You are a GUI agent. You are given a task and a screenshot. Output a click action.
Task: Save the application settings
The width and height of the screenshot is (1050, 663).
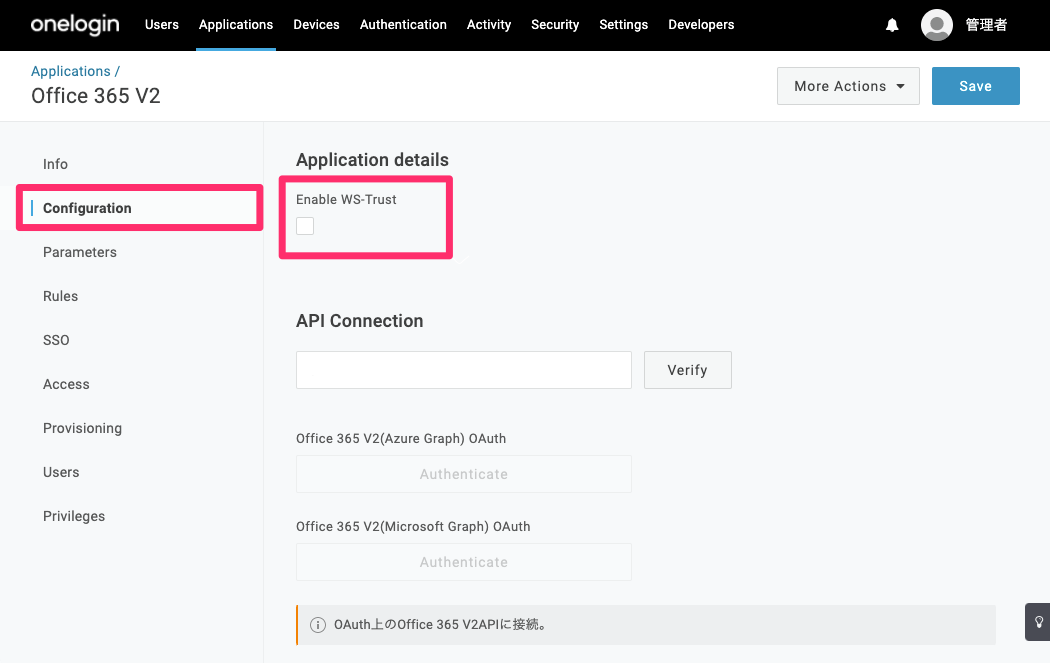975,86
